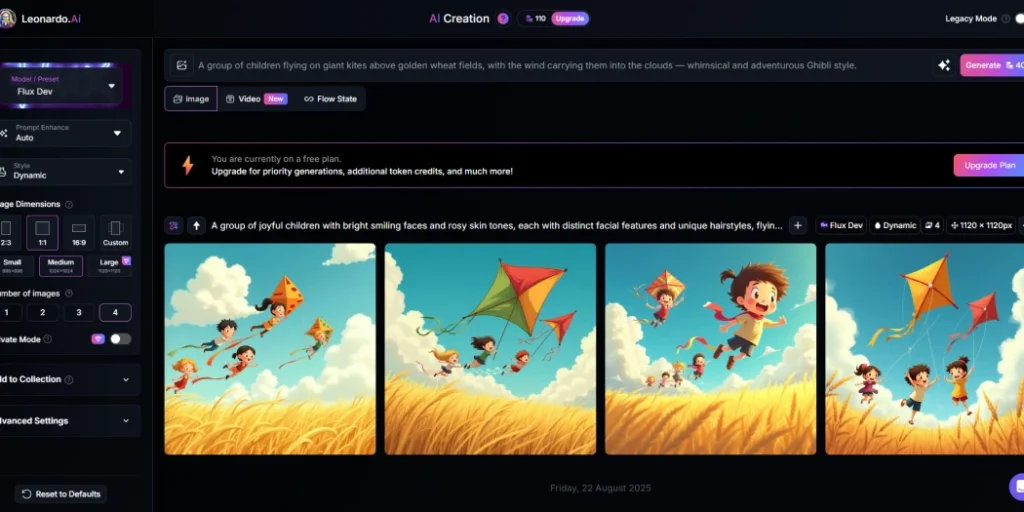Viewport: 1024px width, 512px height.
Task: Switch to the Flow State tab
Action: (x=330, y=99)
